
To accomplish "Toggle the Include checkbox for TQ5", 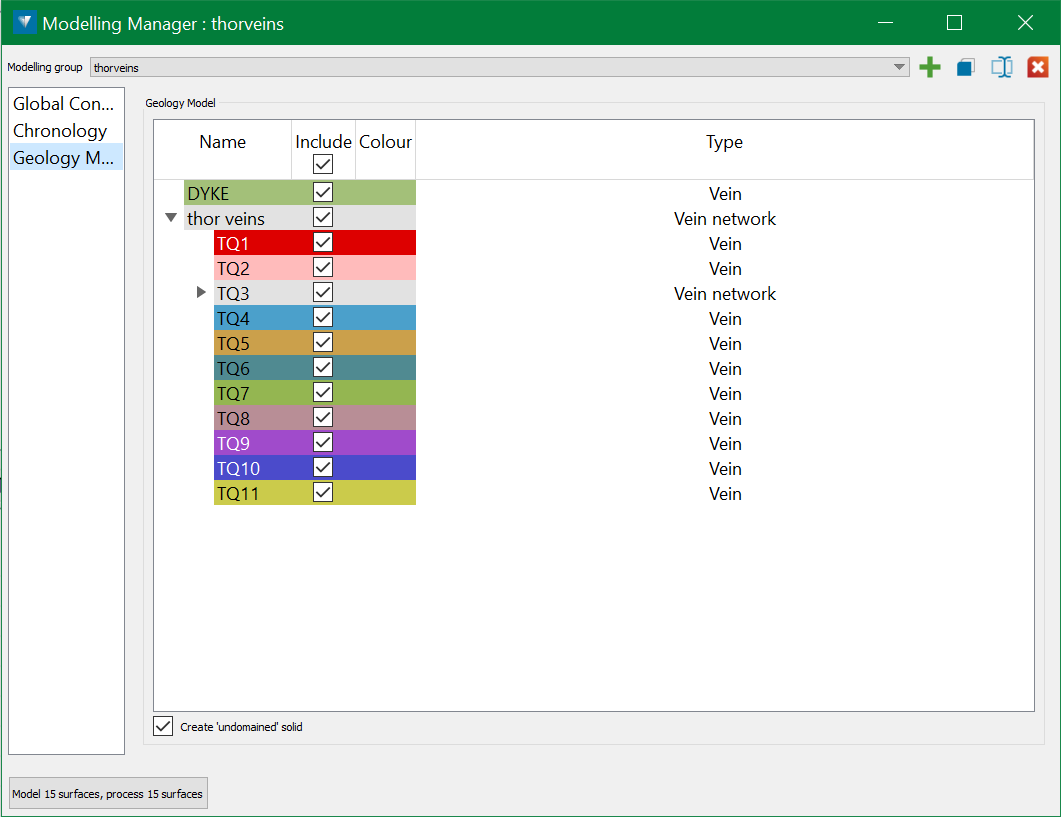I will 323,343.
